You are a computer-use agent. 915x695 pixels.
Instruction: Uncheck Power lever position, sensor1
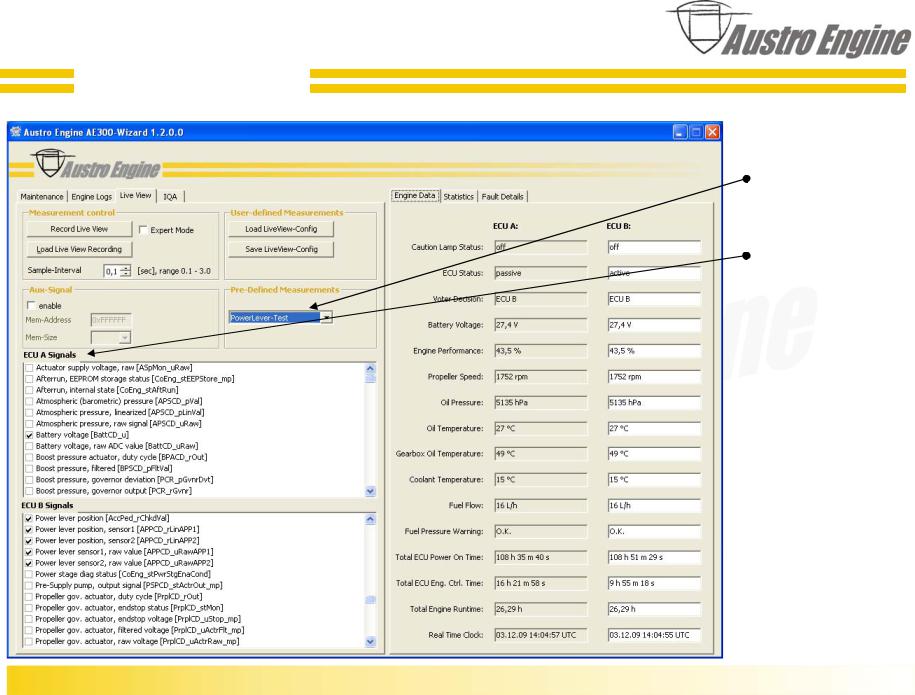[x=29, y=530]
